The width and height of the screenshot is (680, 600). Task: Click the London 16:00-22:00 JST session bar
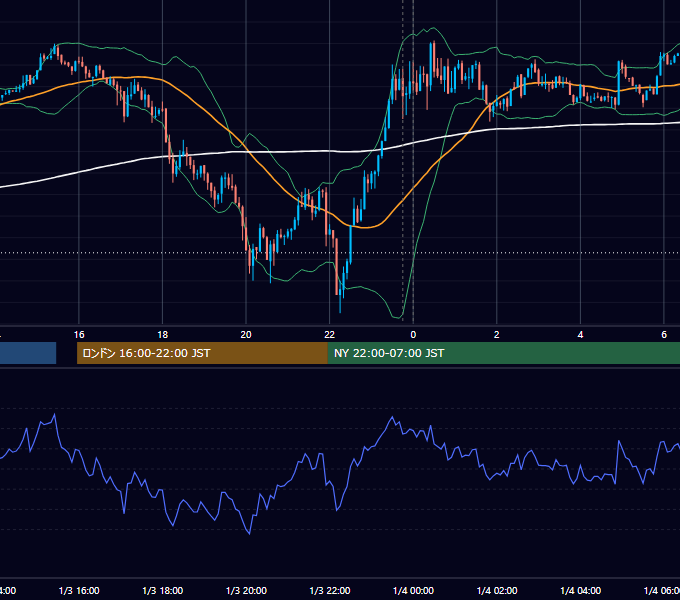click(202, 353)
